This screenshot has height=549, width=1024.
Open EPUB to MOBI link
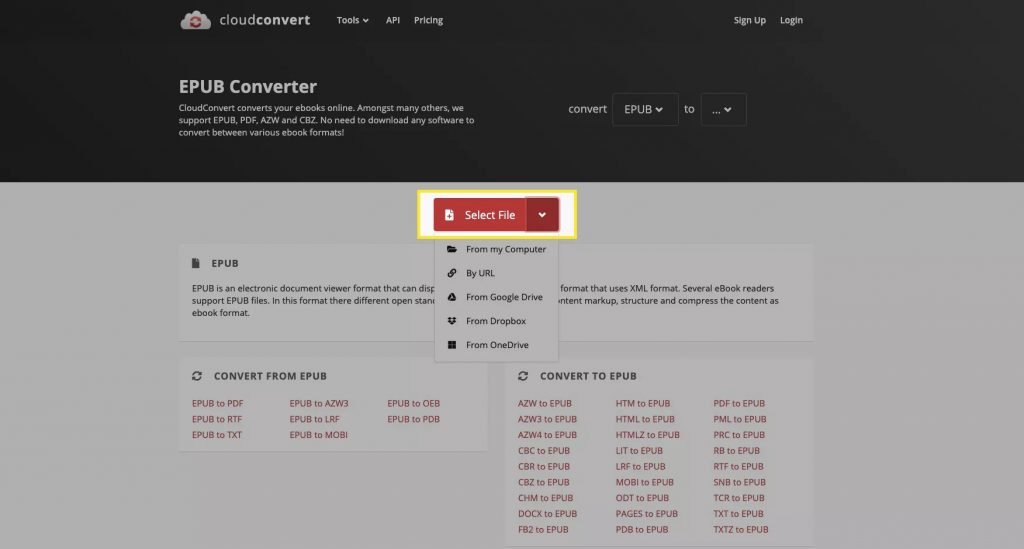(318, 435)
